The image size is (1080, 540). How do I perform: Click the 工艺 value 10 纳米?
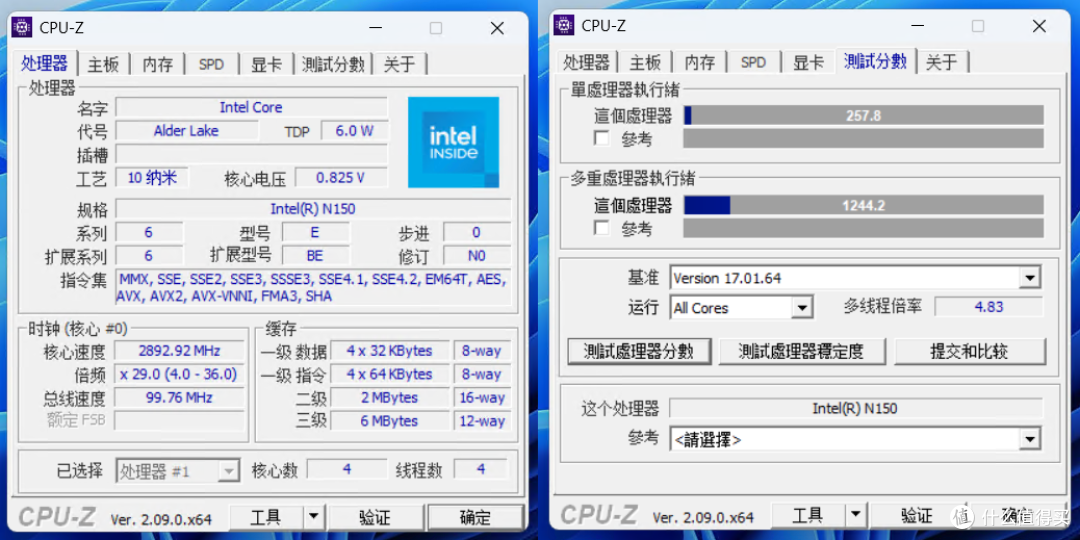pyautogui.click(x=152, y=178)
